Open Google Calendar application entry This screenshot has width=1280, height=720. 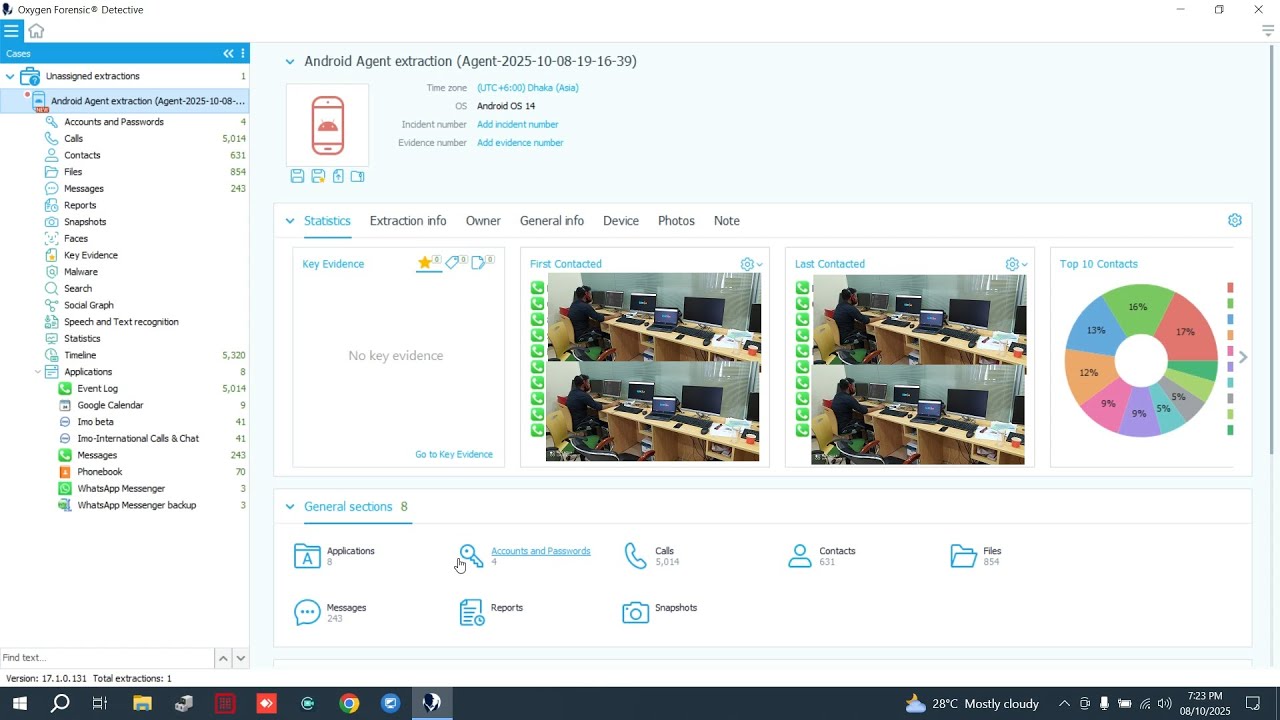click(110, 405)
